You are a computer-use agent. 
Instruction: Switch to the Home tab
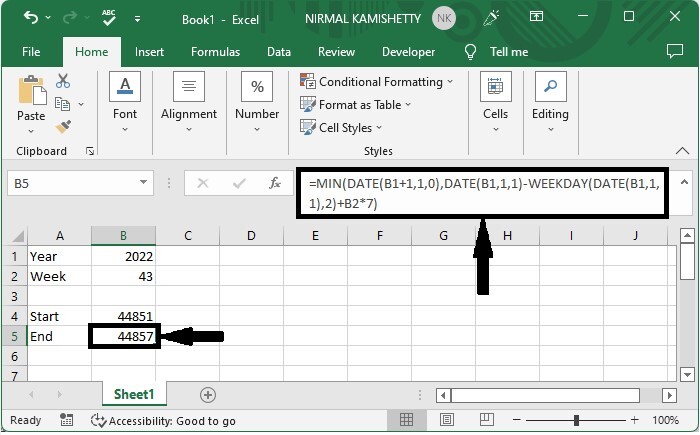click(x=92, y=52)
